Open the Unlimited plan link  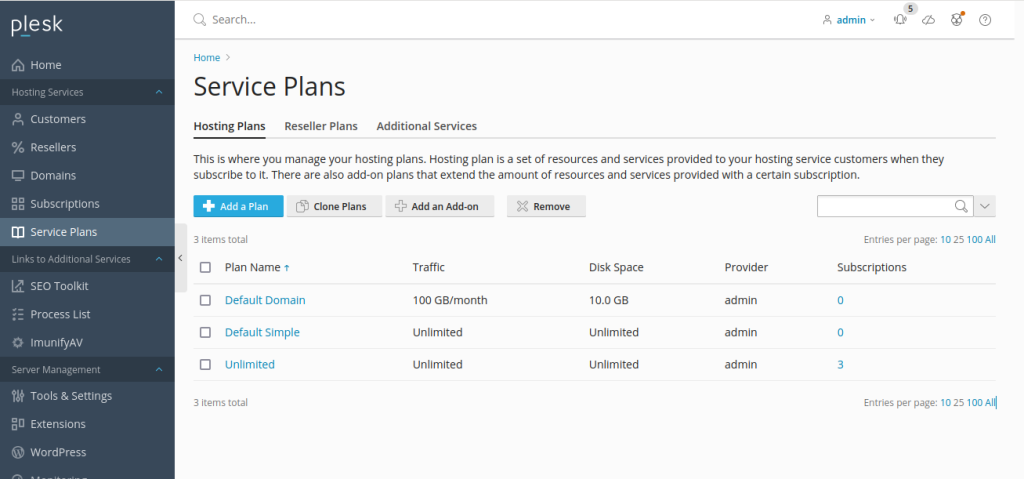click(249, 364)
